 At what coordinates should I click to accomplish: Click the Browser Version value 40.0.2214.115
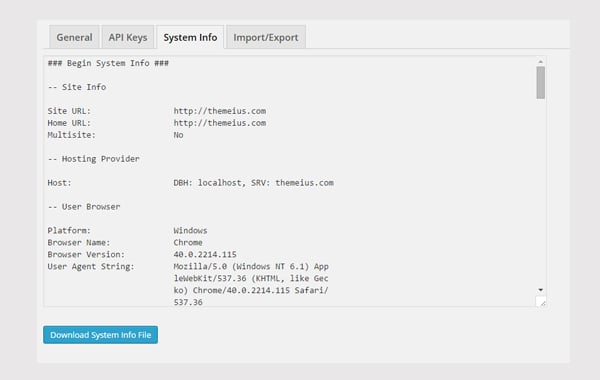[x=205, y=254]
